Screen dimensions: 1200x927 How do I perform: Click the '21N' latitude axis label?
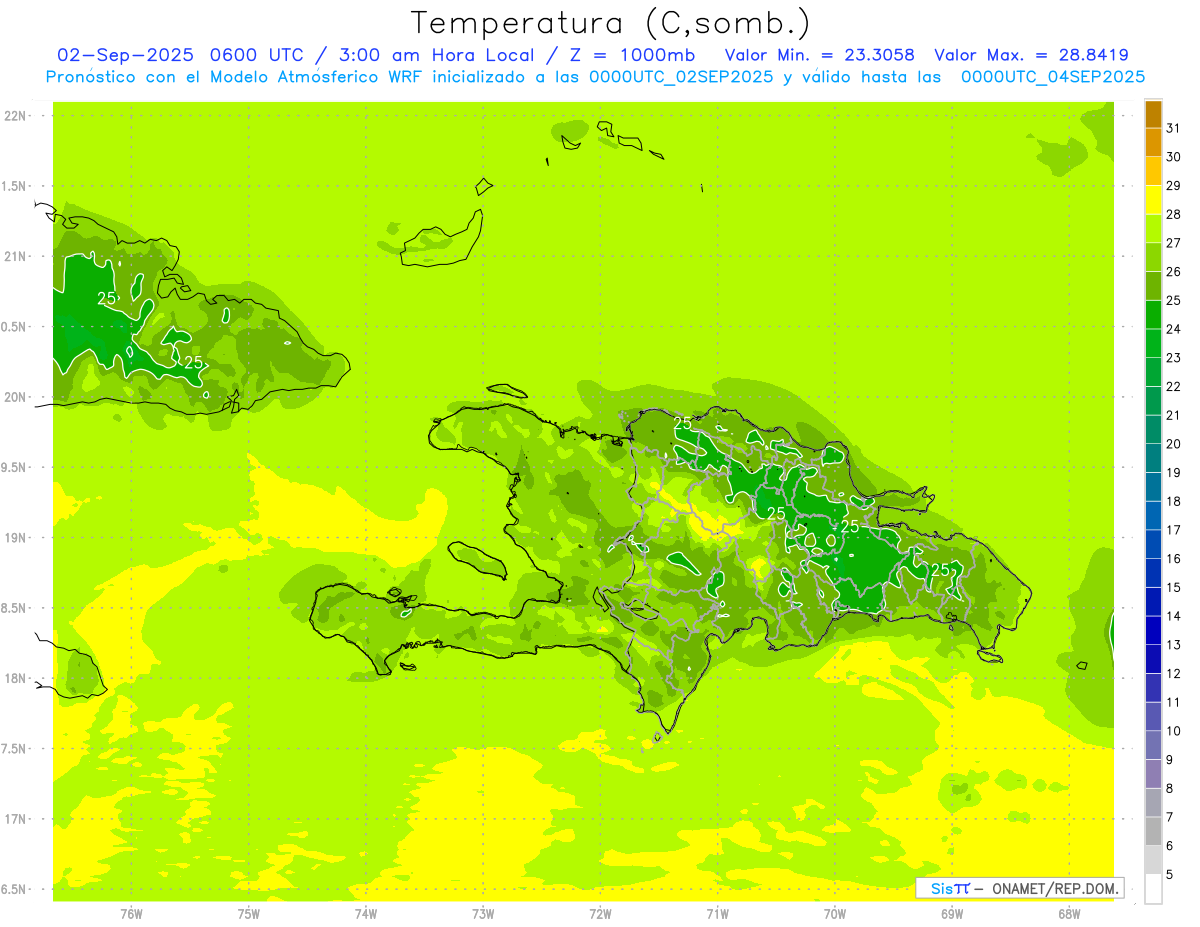tap(17, 256)
